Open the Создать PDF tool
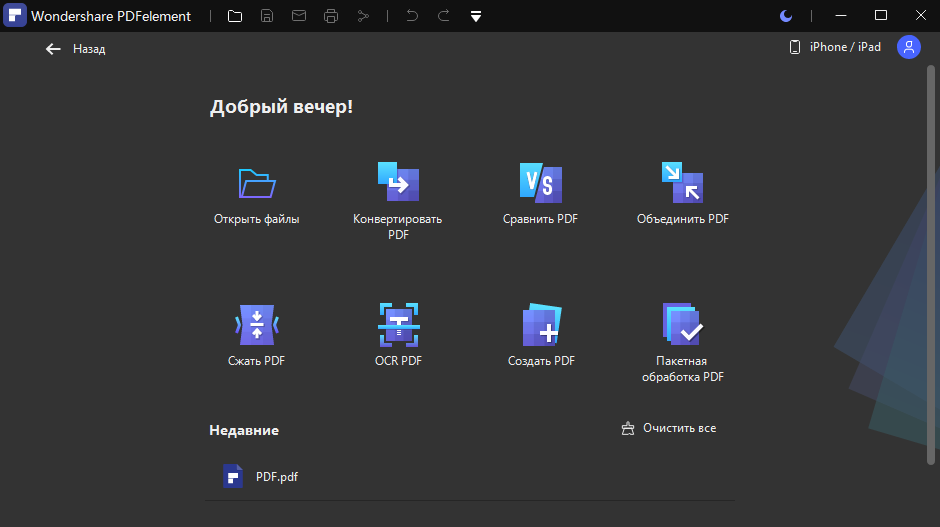The height and width of the screenshot is (527, 940). pyautogui.click(x=541, y=335)
